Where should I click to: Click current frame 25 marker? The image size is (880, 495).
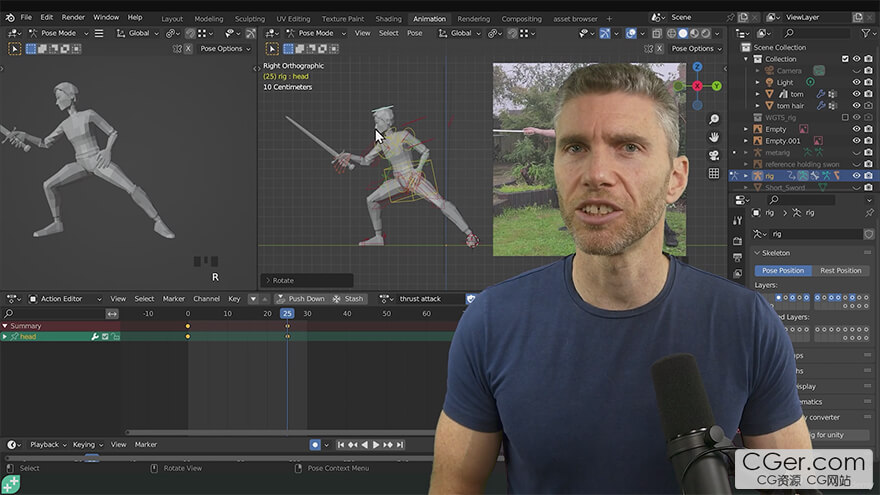point(287,314)
